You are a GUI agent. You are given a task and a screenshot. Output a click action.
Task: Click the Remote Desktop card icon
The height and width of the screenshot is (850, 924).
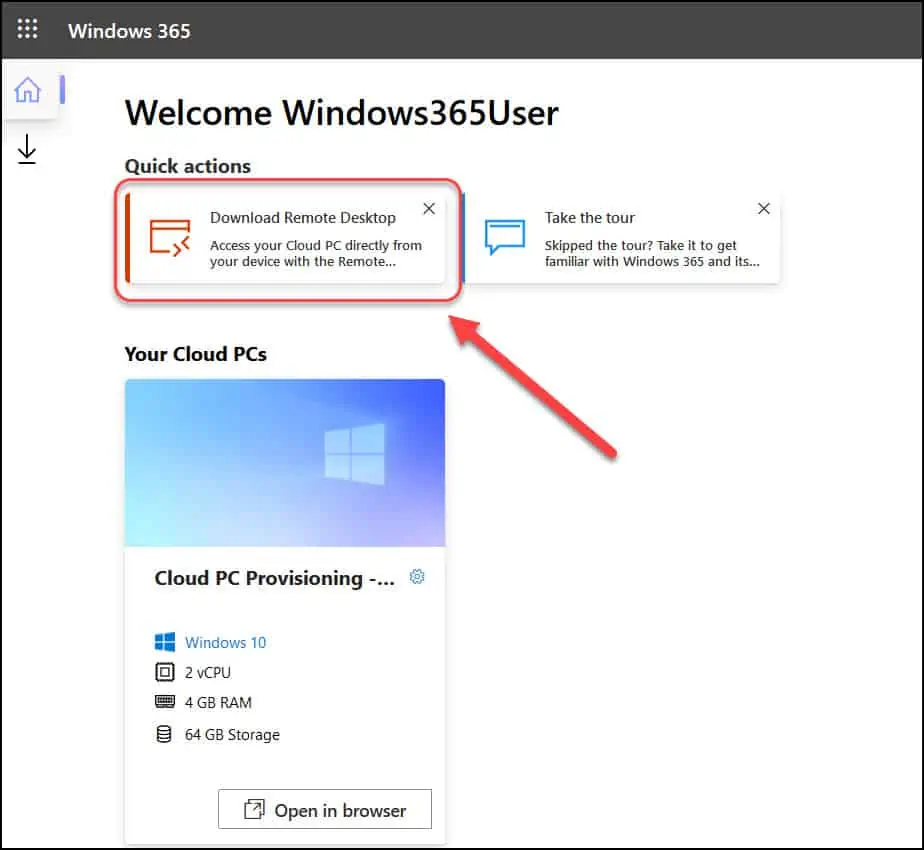point(170,238)
